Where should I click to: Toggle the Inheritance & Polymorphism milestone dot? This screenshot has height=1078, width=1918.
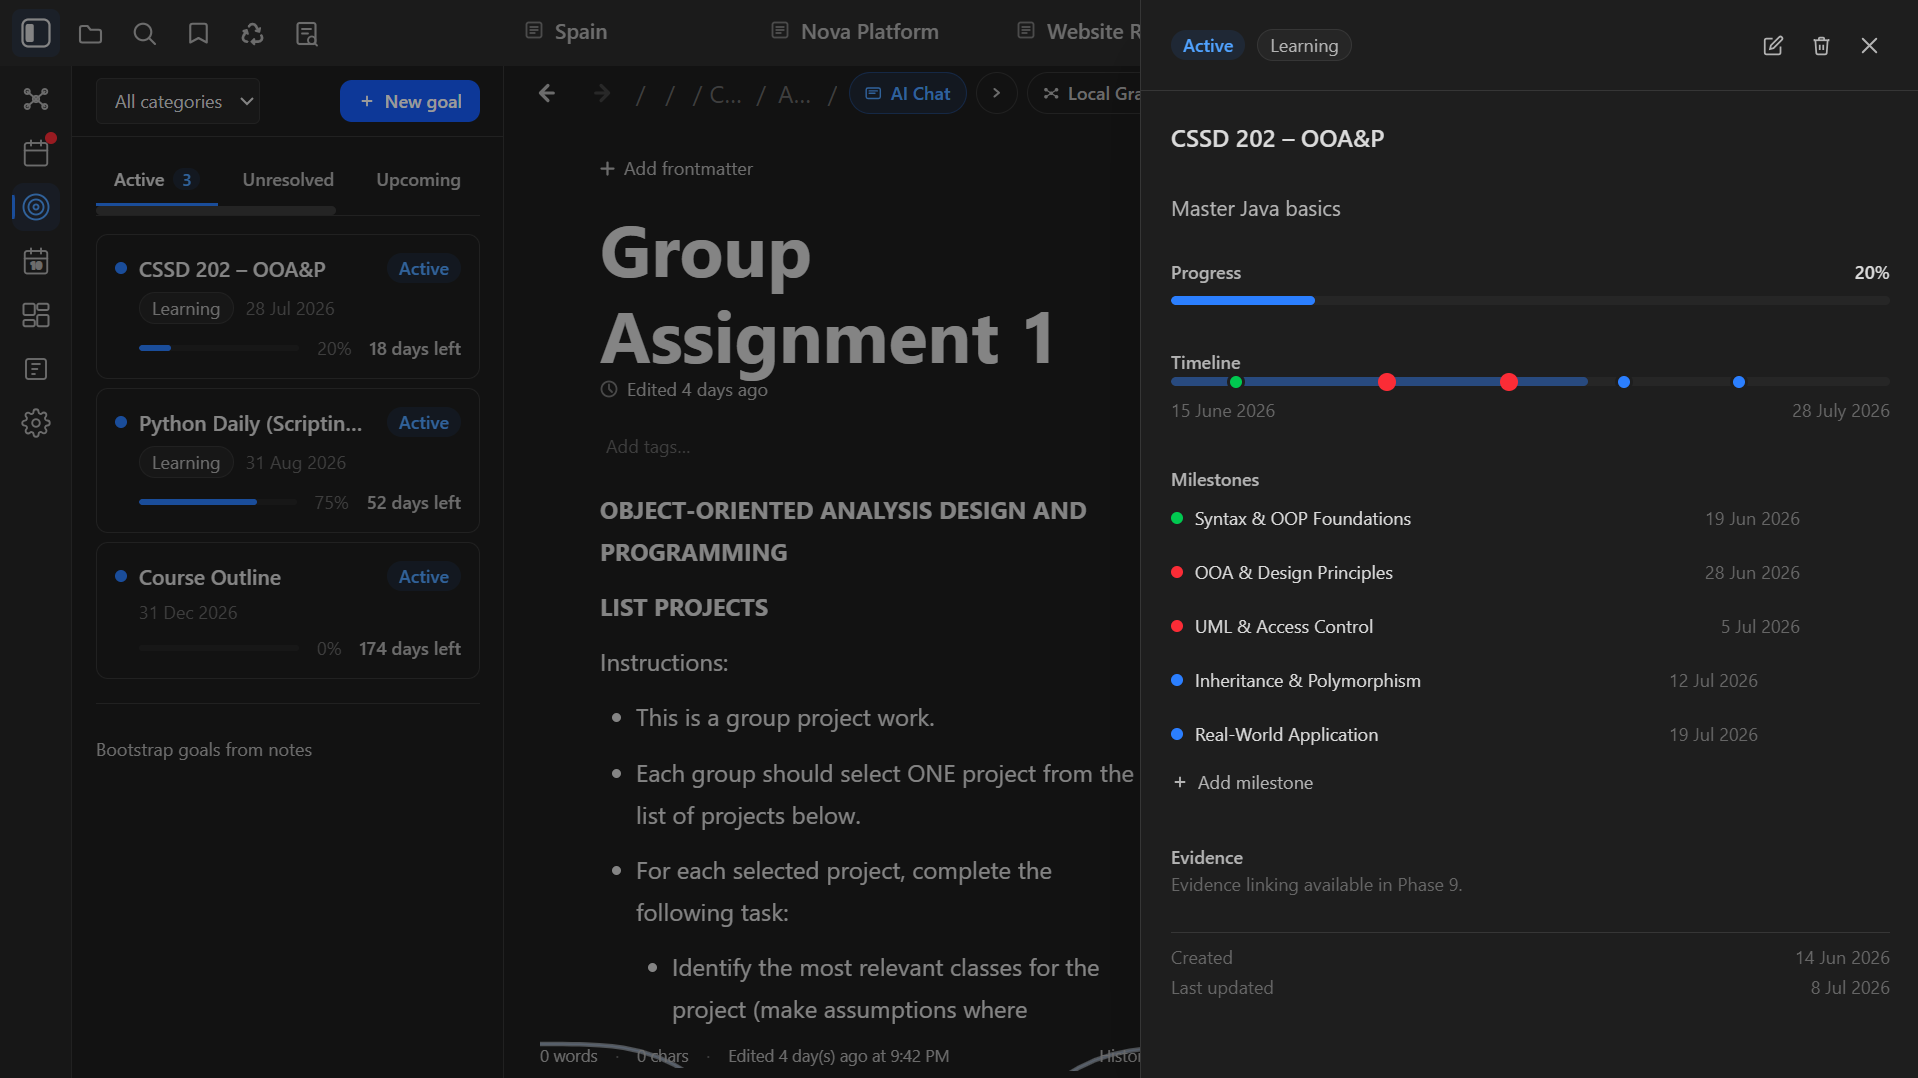pyautogui.click(x=1177, y=680)
